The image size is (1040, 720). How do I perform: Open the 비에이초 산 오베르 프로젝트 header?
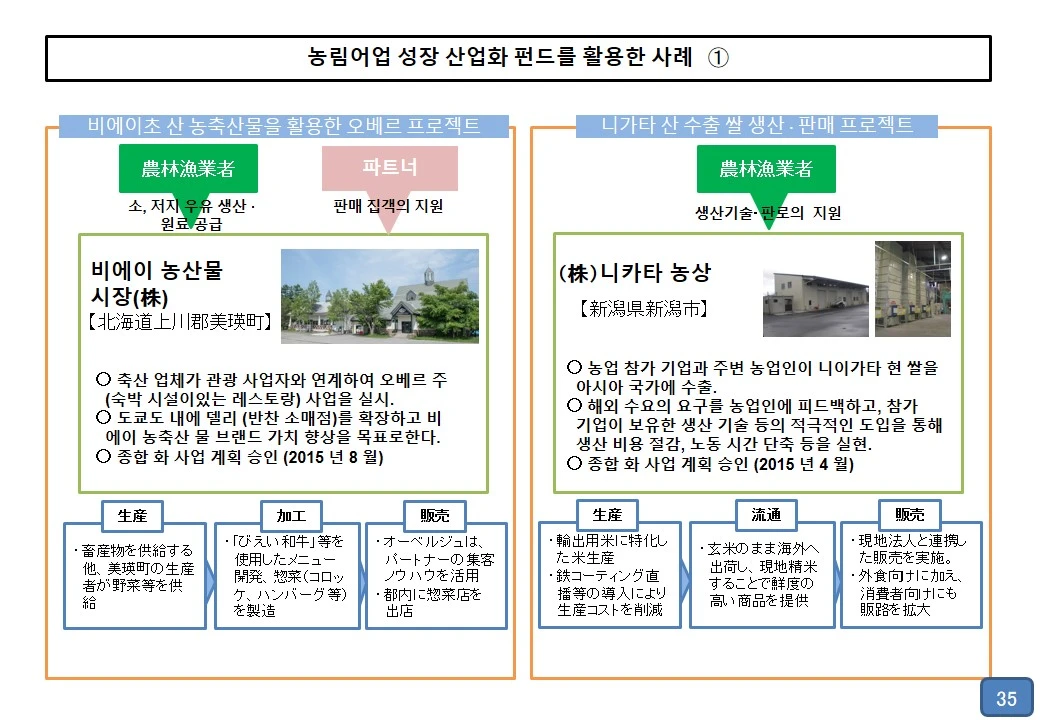pyautogui.click(x=283, y=126)
